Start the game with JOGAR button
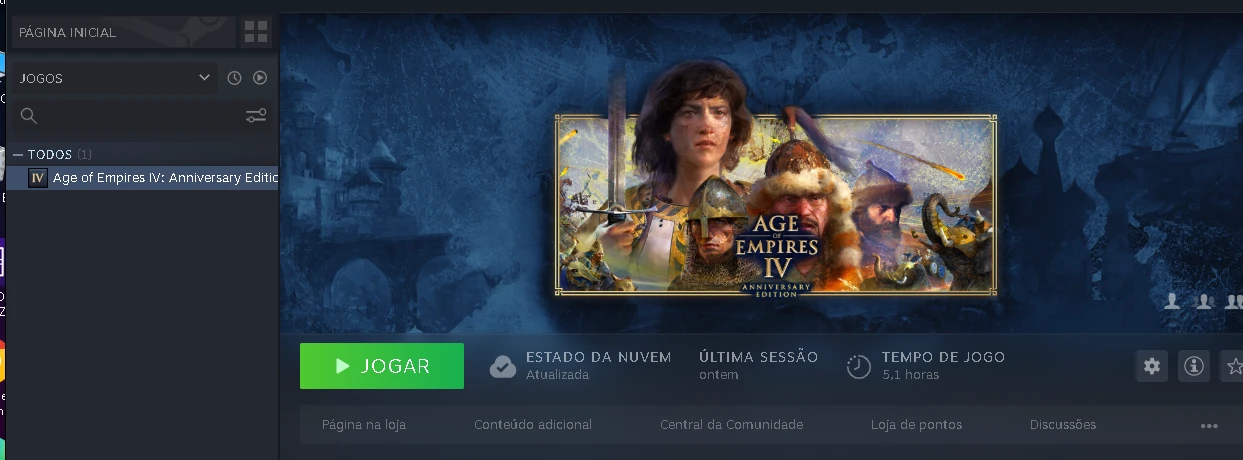 tap(382, 366)
